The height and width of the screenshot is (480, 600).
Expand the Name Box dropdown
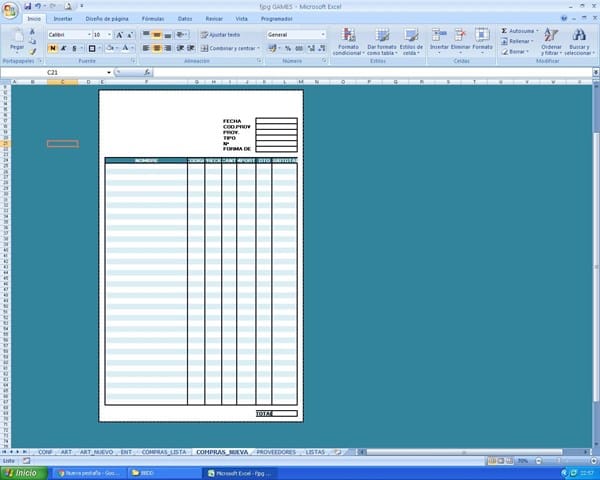tap(109, 72)
